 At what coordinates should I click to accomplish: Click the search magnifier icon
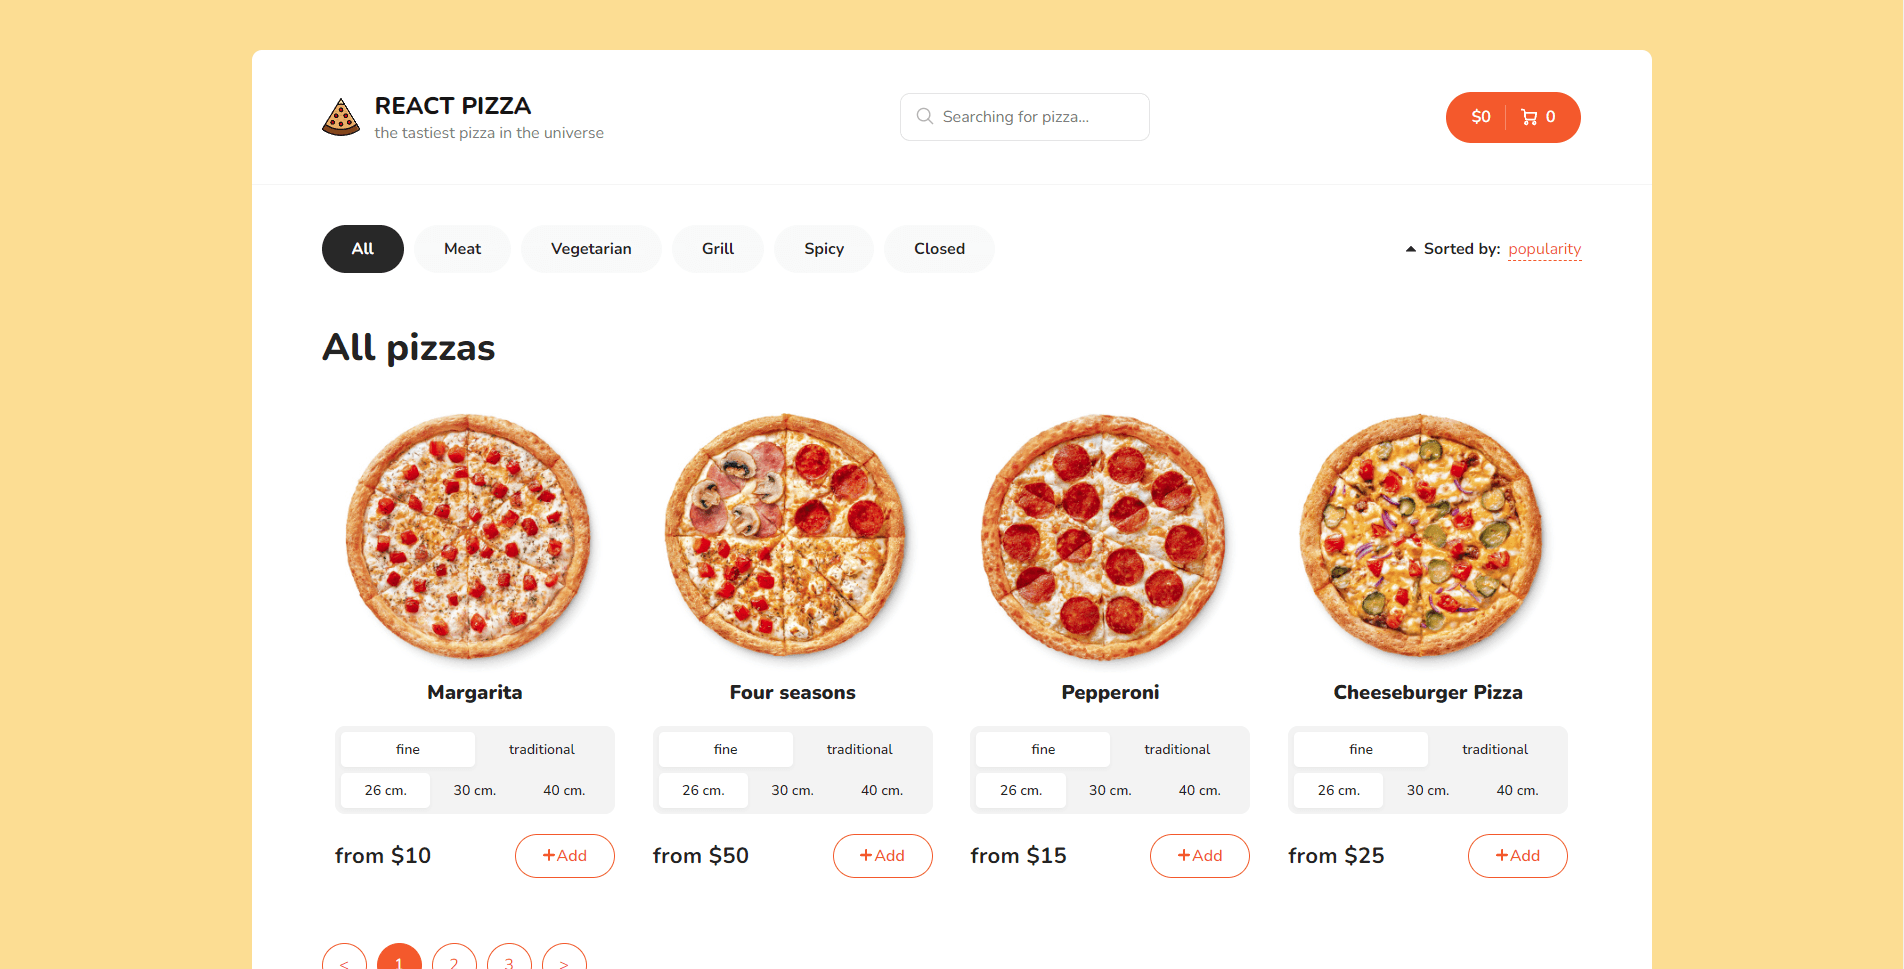tap(925, 116)
